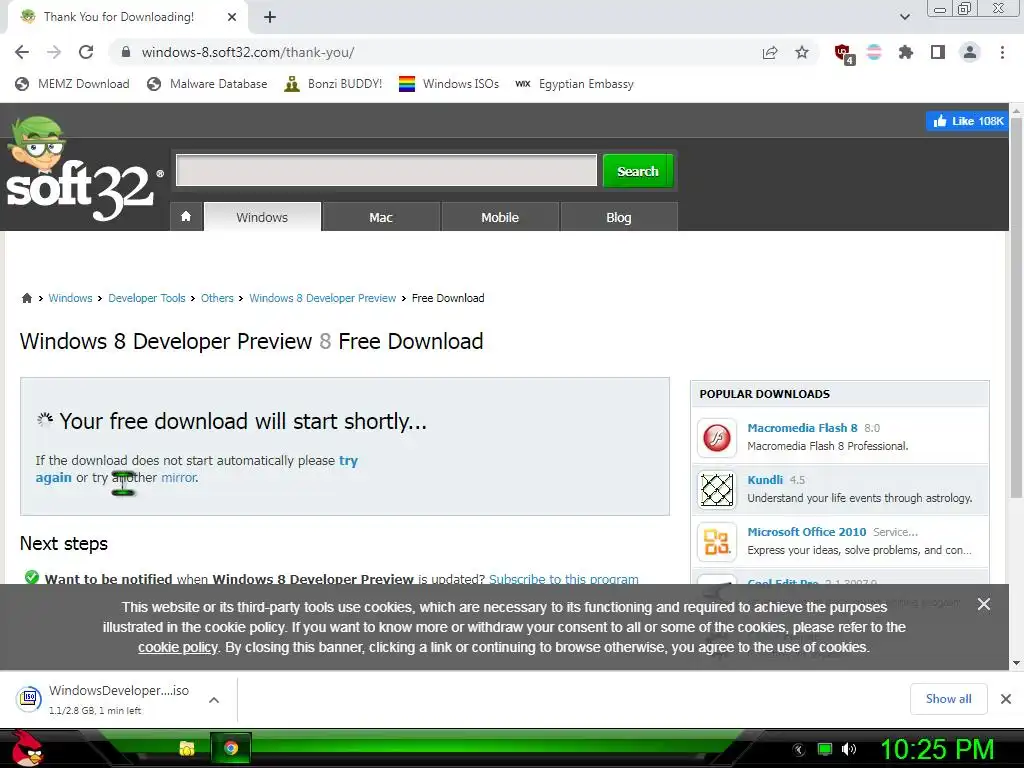
Task: Select the Windows nav tab
Action: coord(262,217)
